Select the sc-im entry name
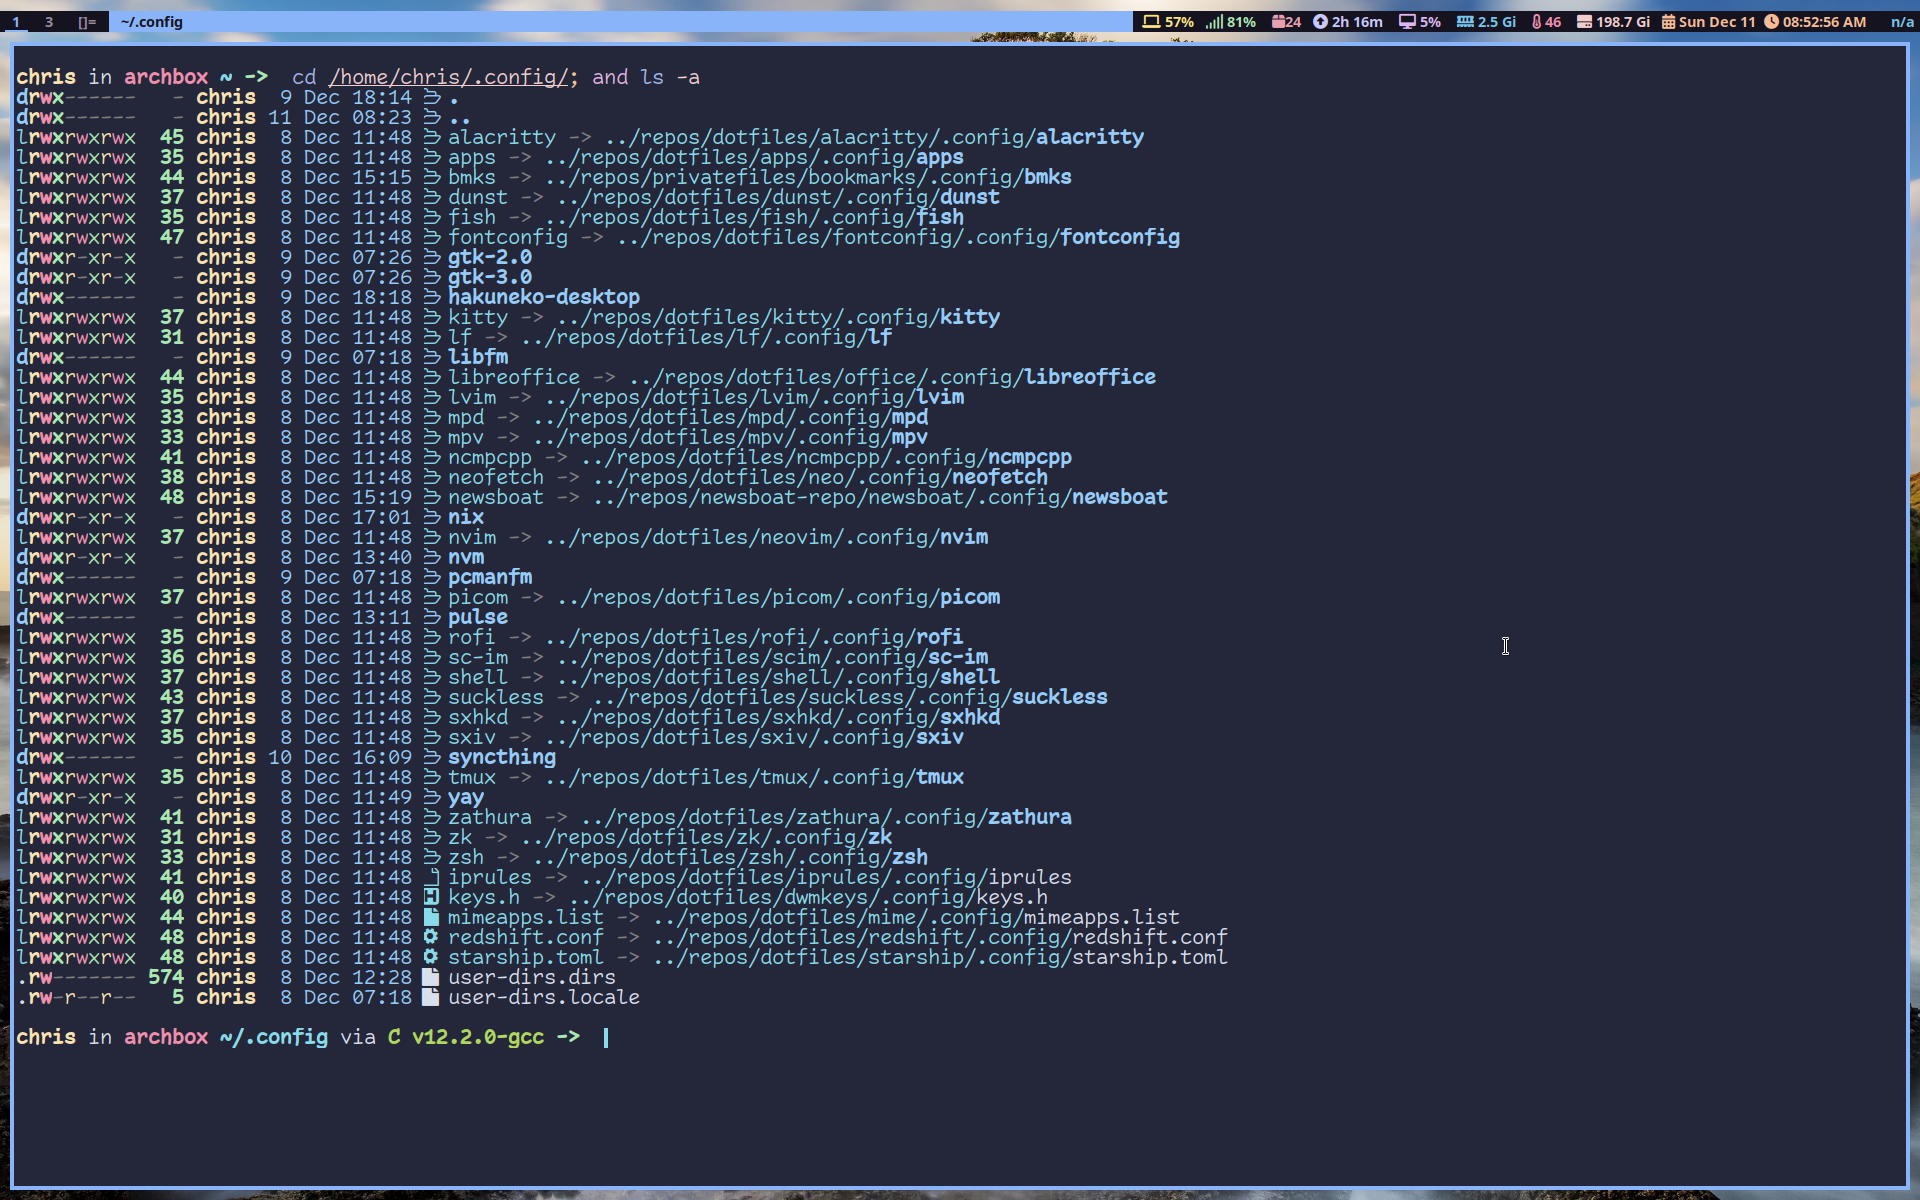 pos(478,657)
